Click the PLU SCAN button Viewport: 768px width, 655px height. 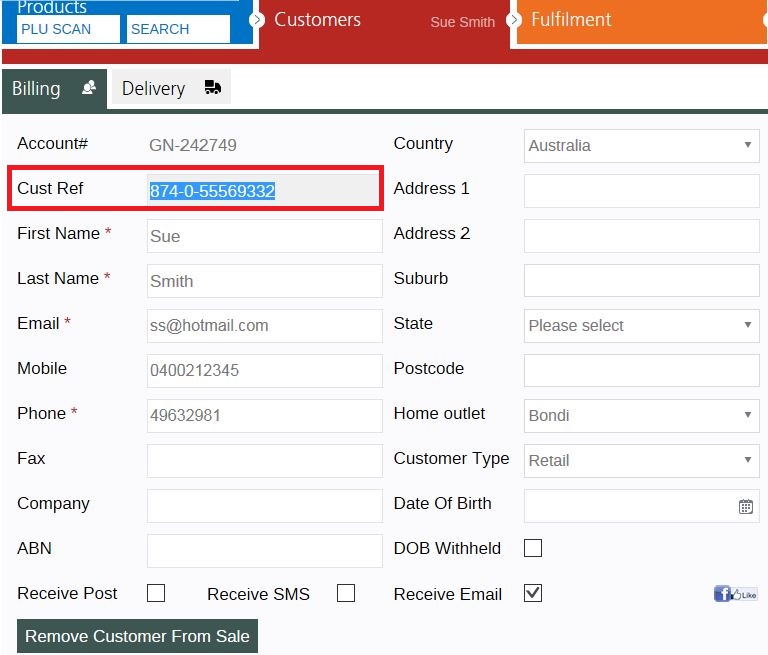tap(68, 29)
